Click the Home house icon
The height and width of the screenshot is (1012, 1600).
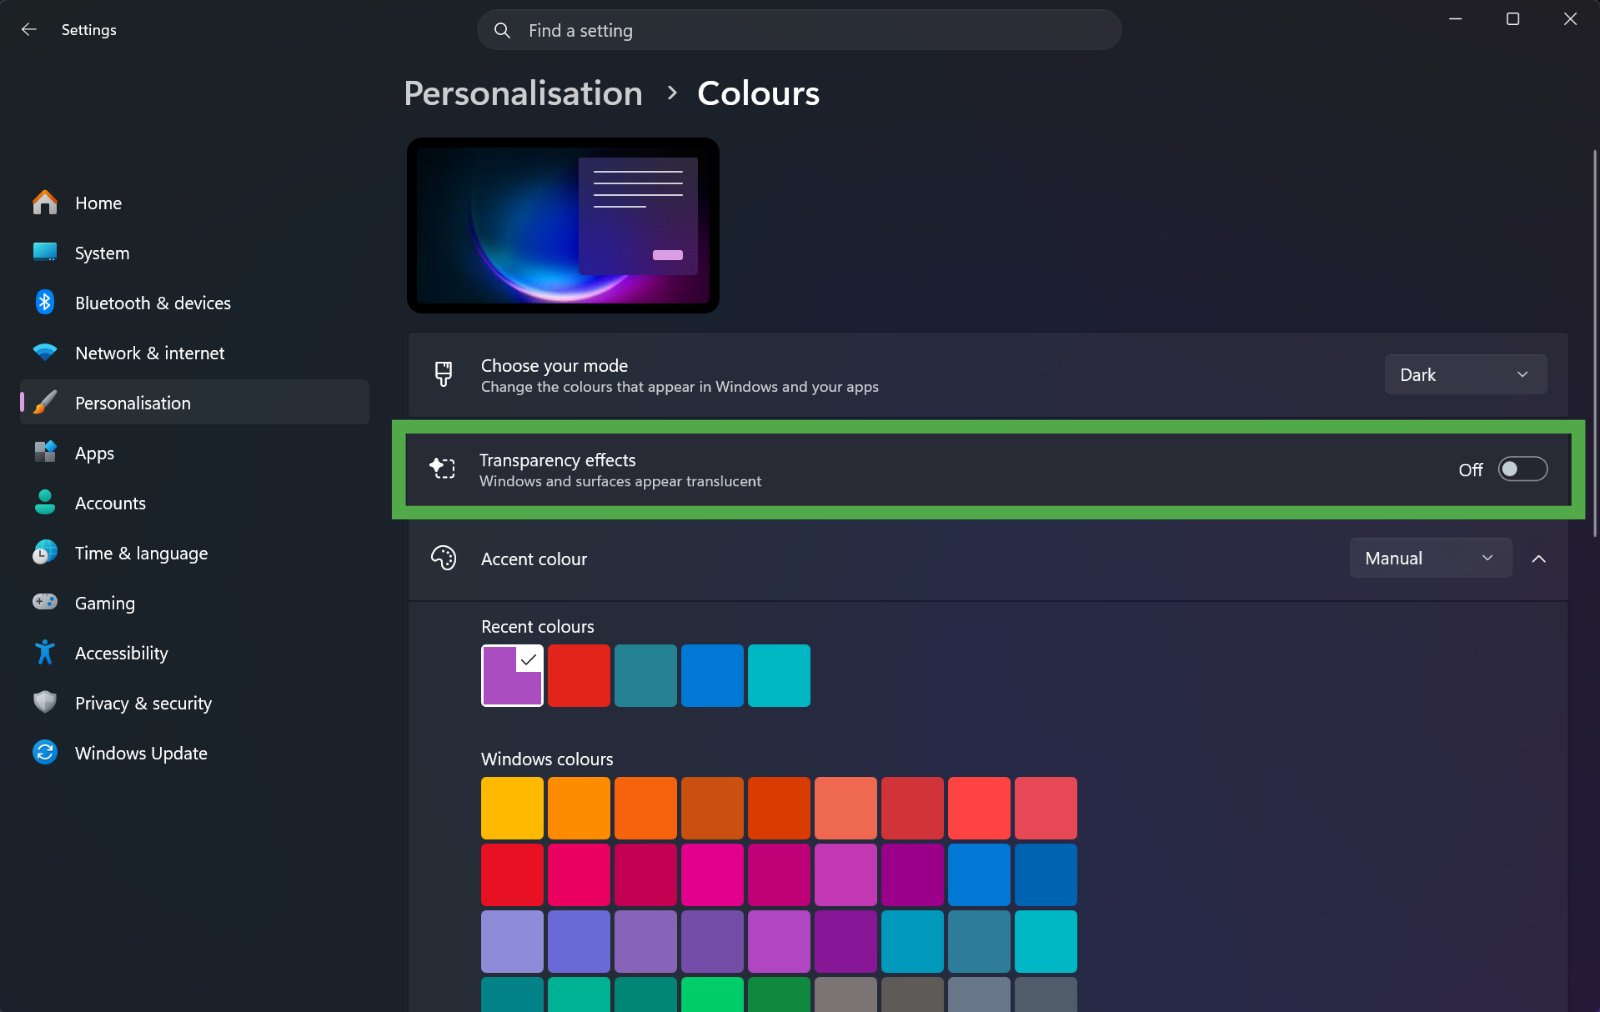45,203
